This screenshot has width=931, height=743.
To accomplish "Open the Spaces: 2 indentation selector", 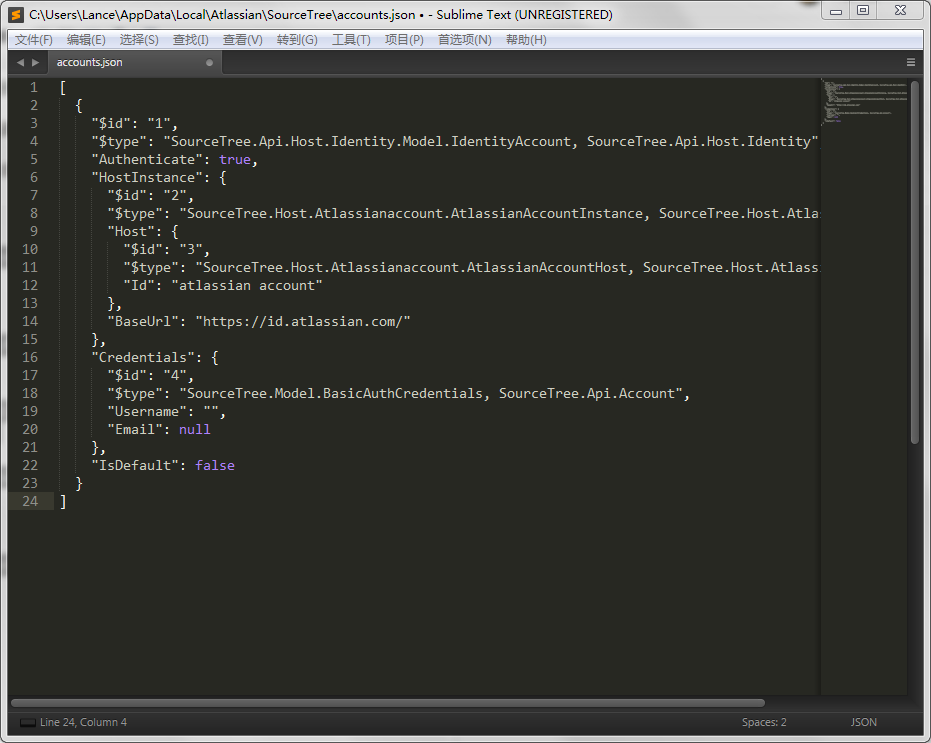I will [764, 722].
